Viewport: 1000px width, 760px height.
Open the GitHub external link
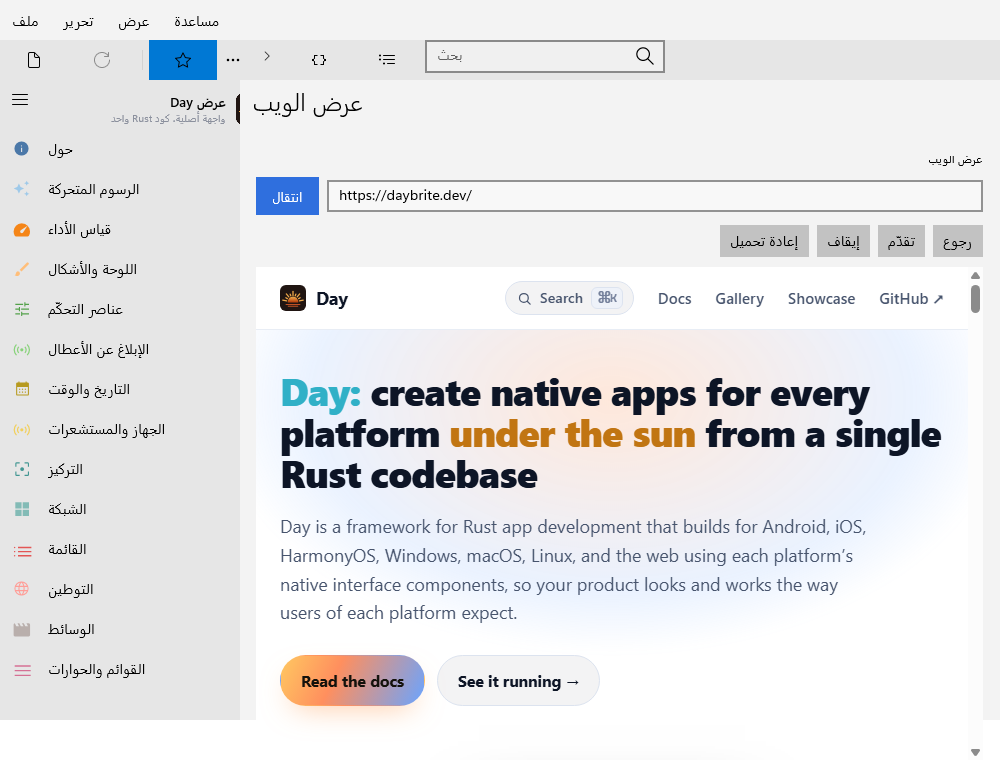pyautogui.click(x=911, y=298)
